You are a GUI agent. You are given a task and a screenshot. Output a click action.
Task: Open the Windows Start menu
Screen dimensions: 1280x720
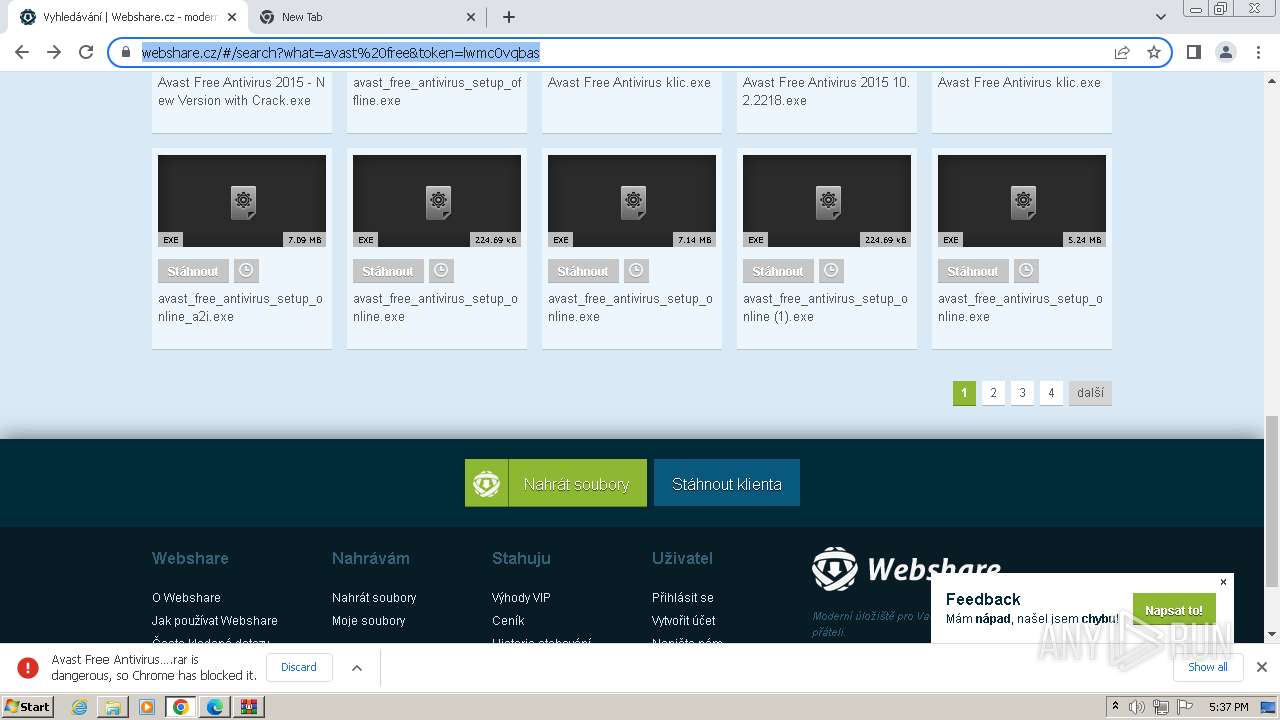click(27, 706)
